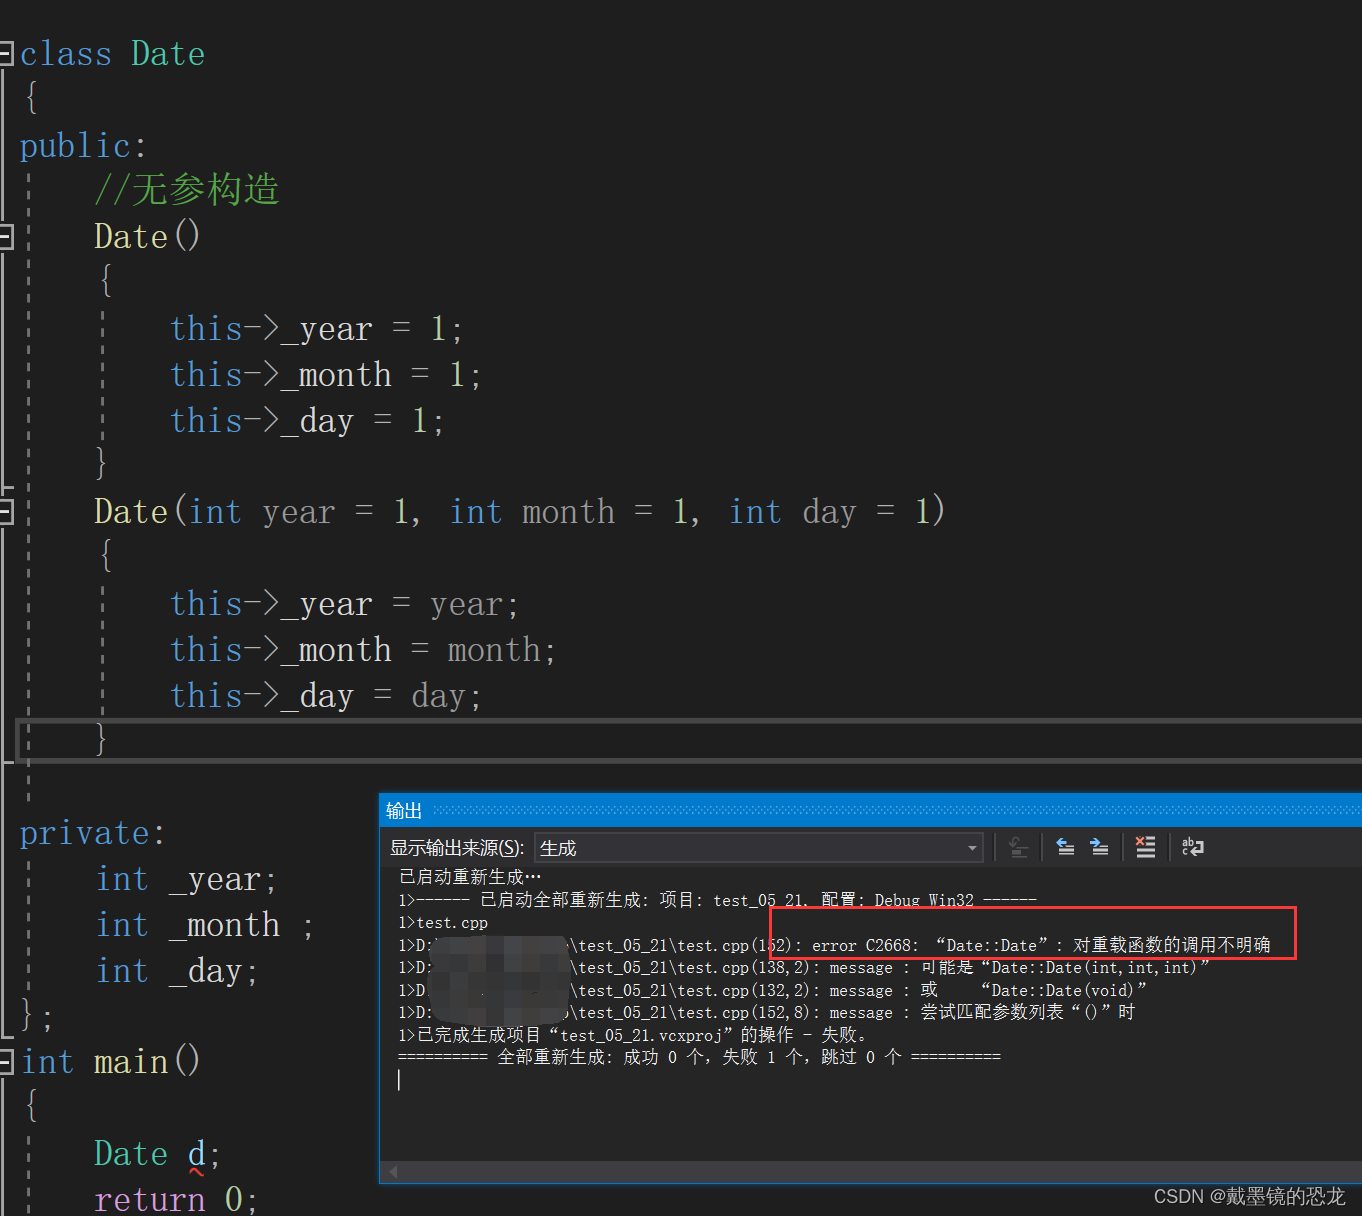Image resolution: width=1362 pixels, height=1216 pixels.
Task: Click the line this->_month = 1;
Action: point(325,374)
